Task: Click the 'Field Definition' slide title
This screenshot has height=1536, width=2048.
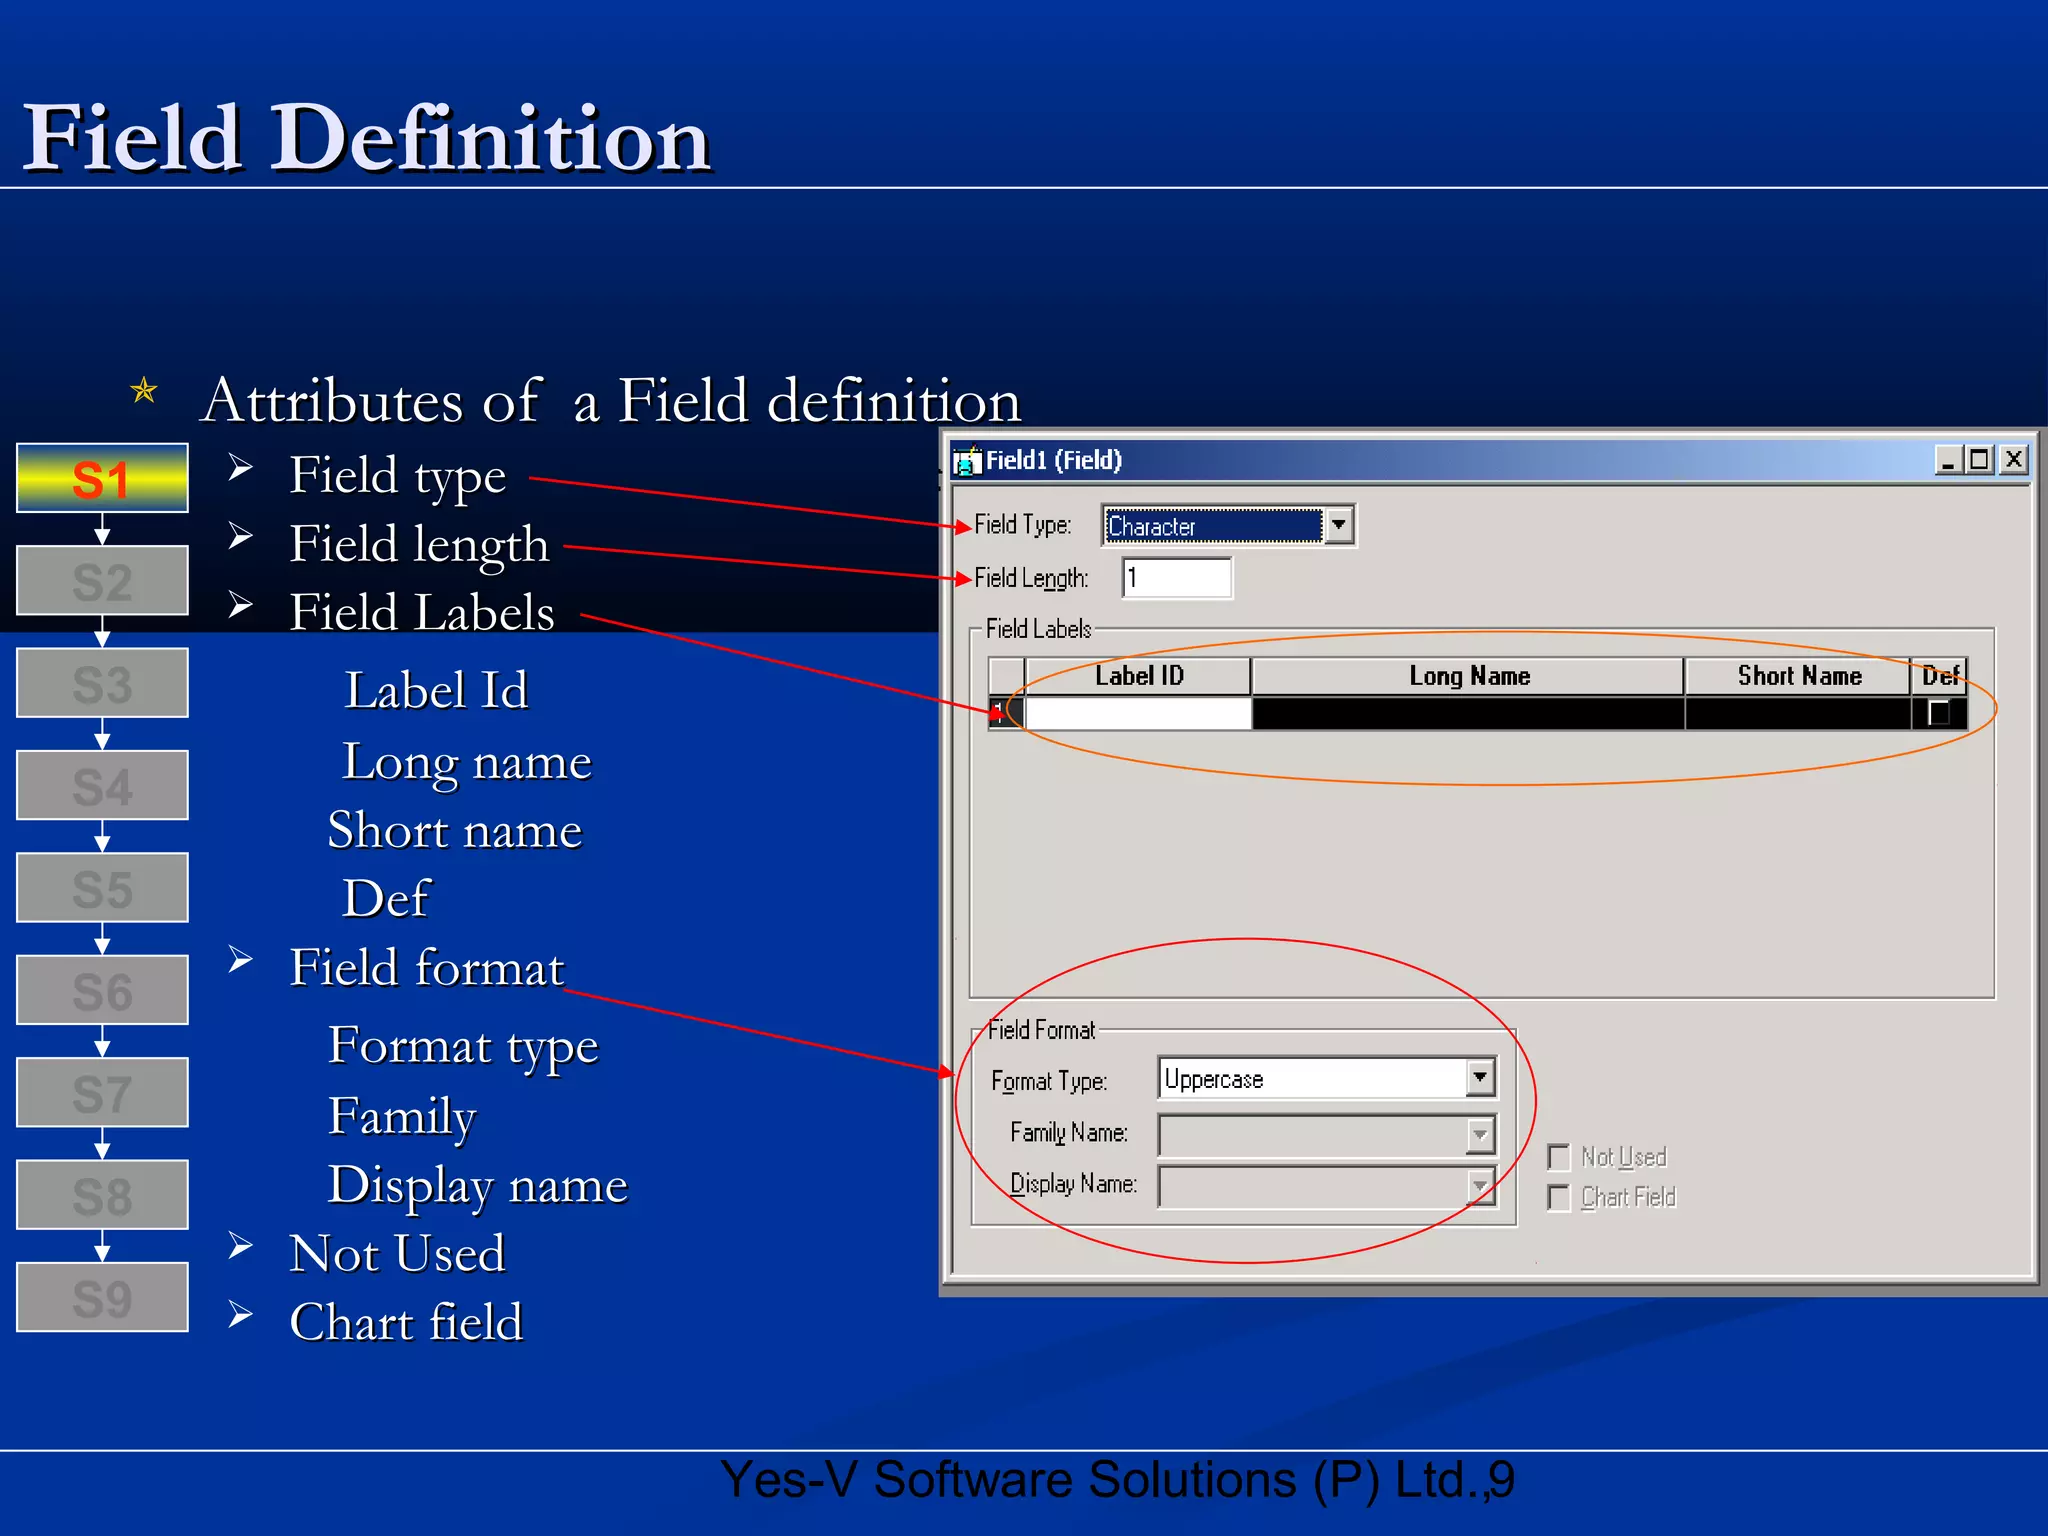Action: coord(367,138)
